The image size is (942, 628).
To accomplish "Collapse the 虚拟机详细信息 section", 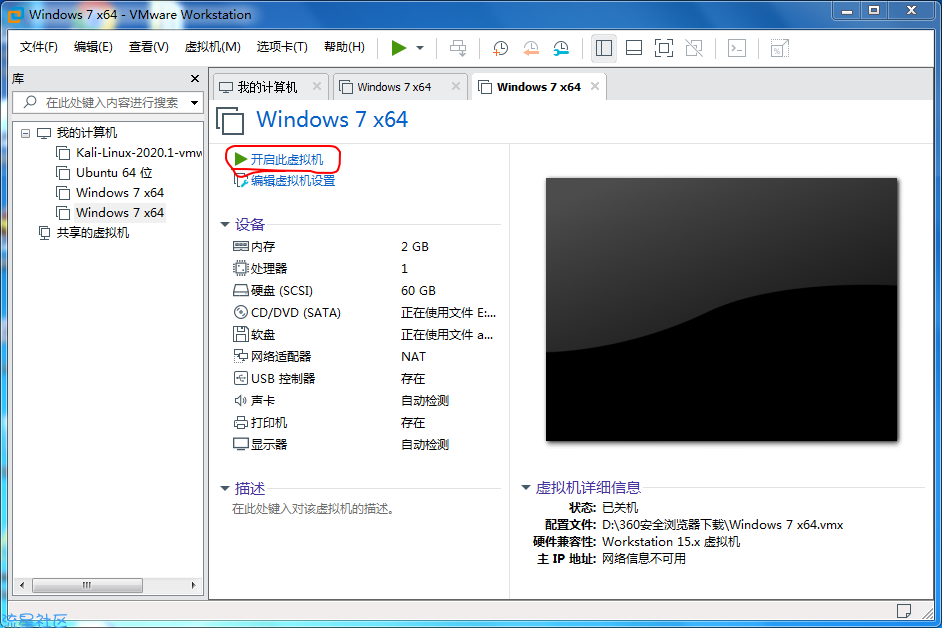I will [526, 487].
